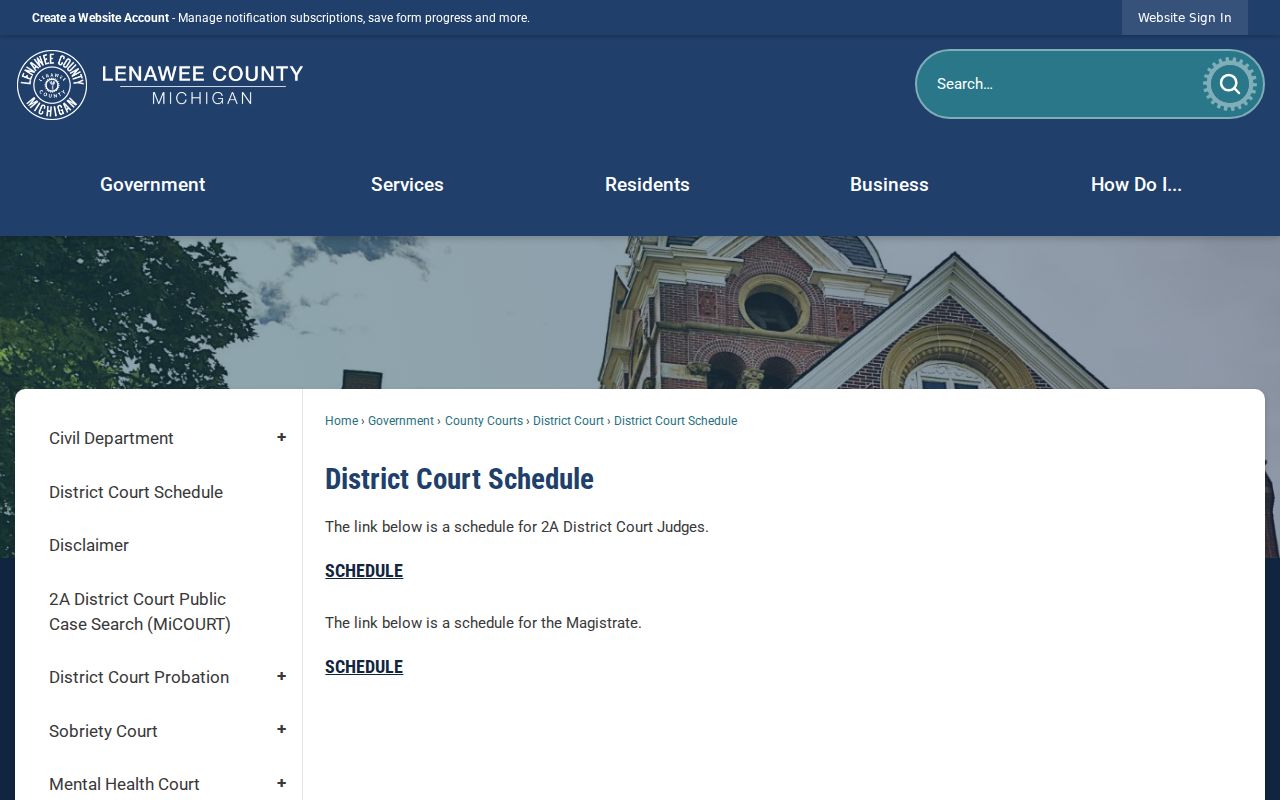Screen dimensions: 1280x800
Task: Open 2A District Court Public Case Search
Action: pos(140,611)
